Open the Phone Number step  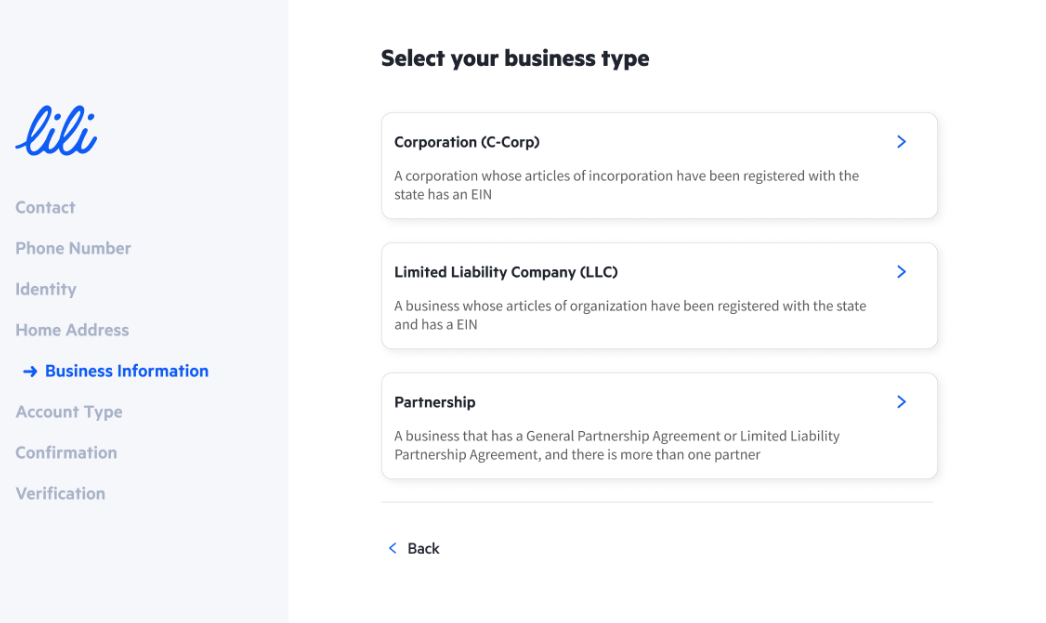[73, 248]
